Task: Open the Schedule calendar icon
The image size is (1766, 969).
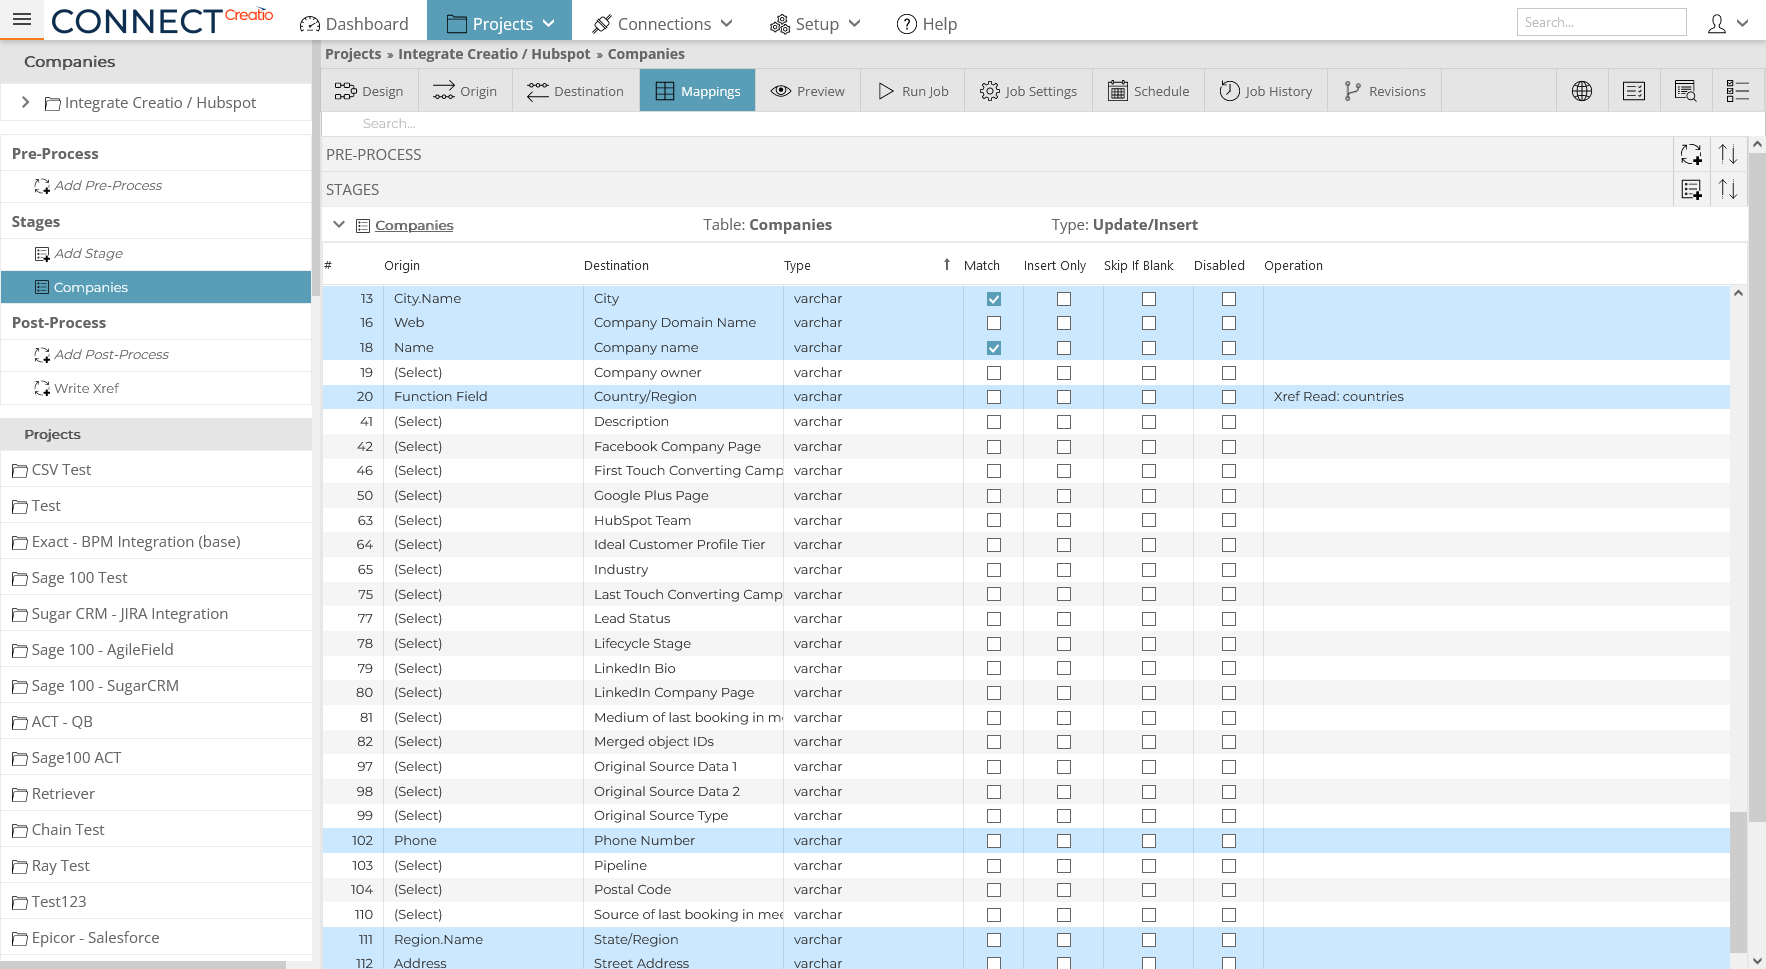Action: [1115, 90]
